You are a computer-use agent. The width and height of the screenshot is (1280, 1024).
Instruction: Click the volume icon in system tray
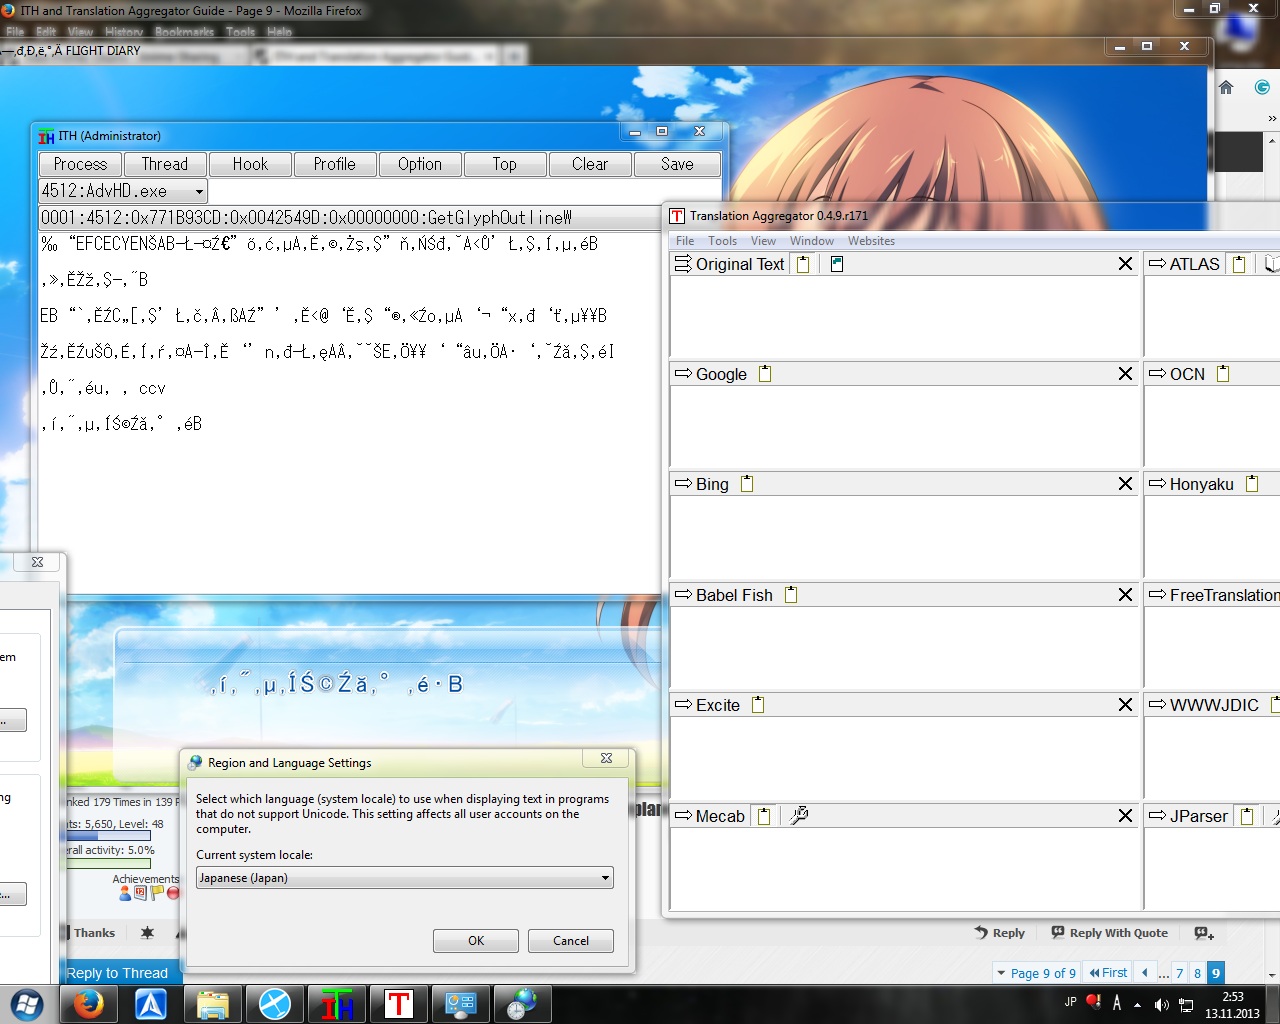pos(1161,1004)
